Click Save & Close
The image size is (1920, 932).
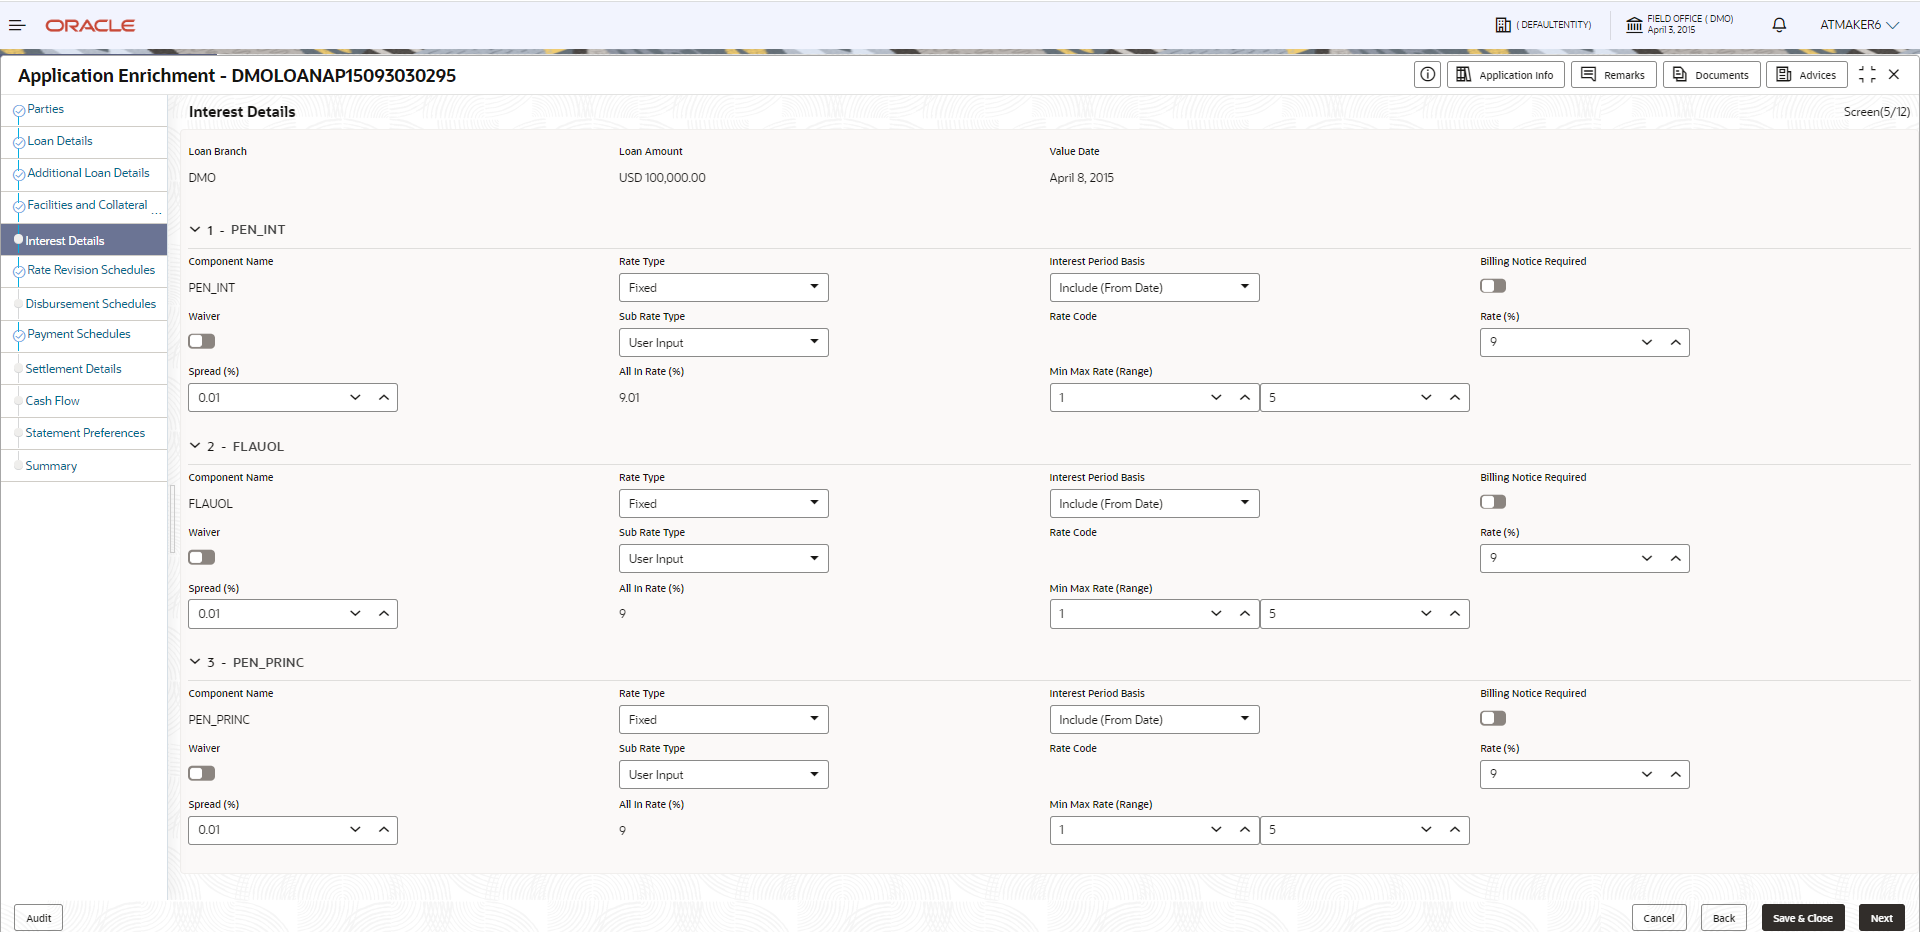pos(1803,918)
